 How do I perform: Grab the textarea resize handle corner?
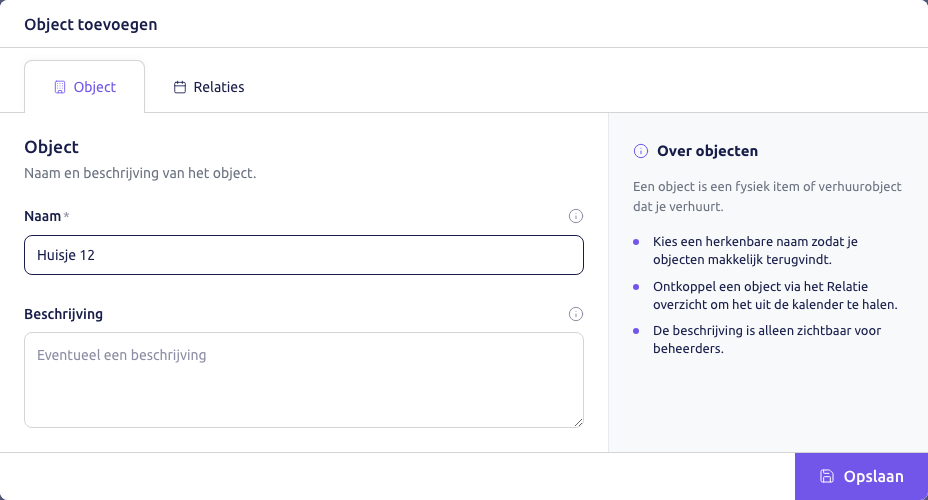point(578,422)
